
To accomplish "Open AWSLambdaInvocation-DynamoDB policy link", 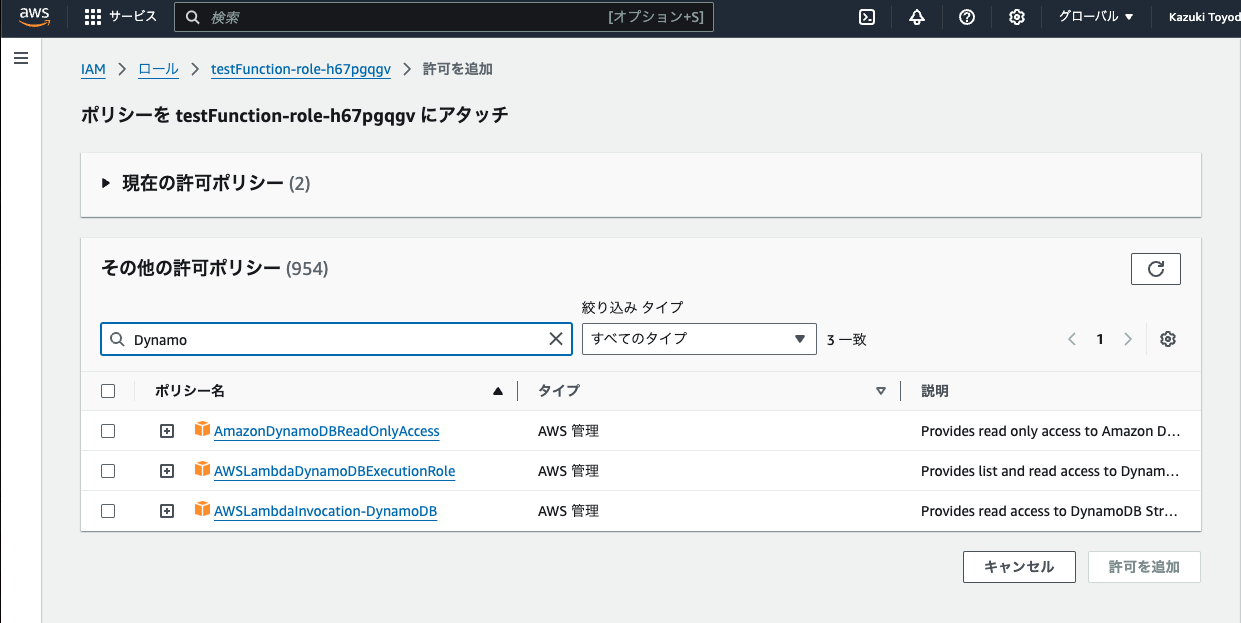I will [326, 511].
